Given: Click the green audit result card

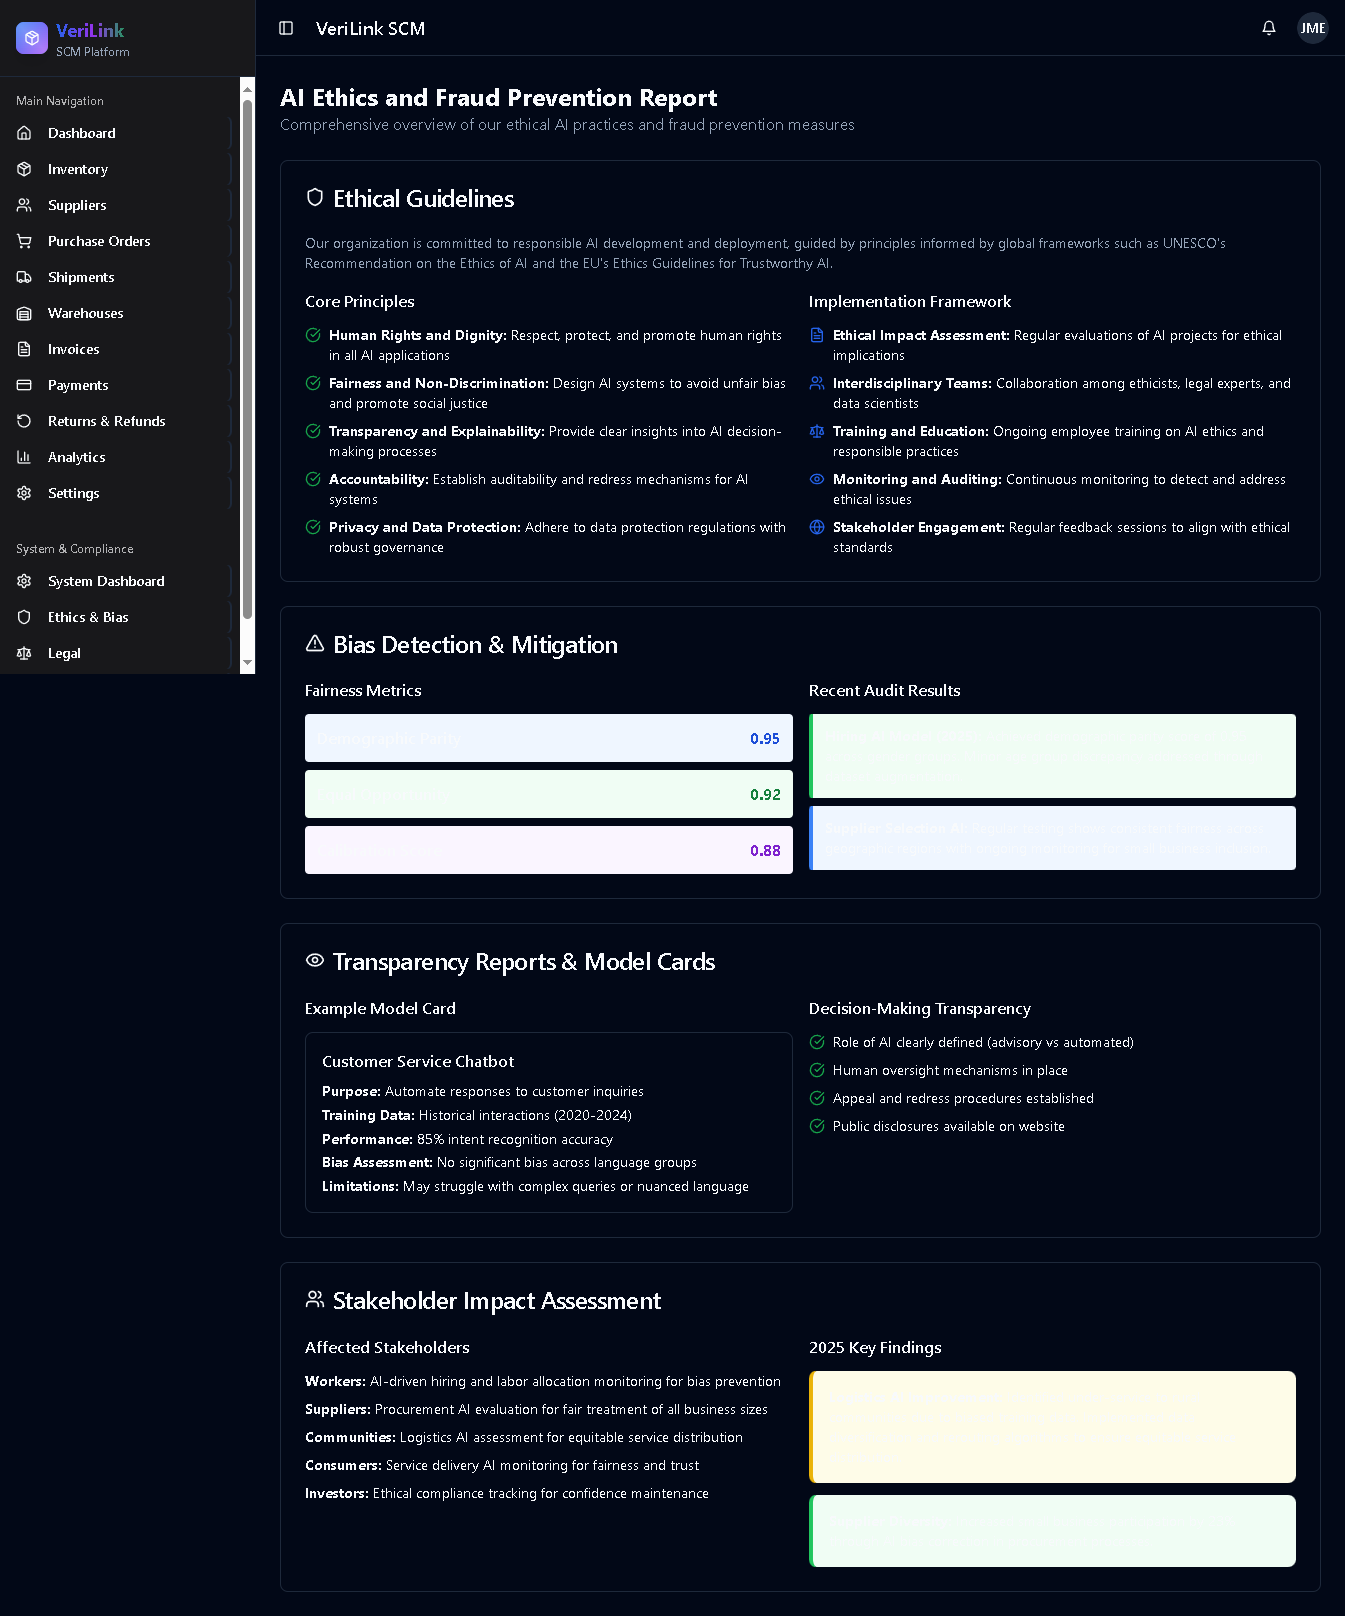Looking at the screenshot, I should pyautogui.click(x=1052, y=756).
